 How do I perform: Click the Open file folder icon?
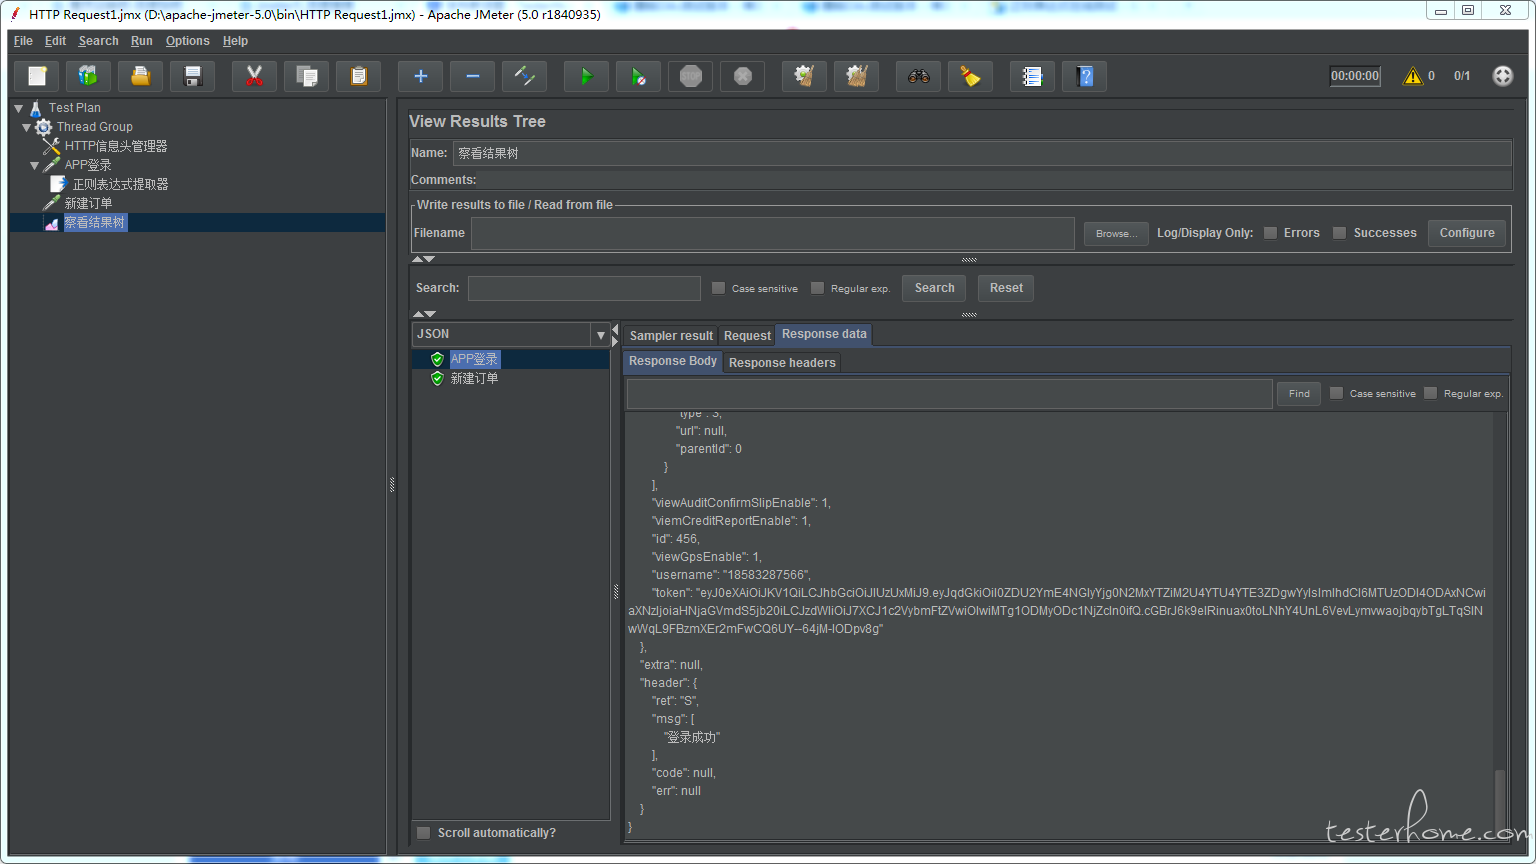pos(141,76)
